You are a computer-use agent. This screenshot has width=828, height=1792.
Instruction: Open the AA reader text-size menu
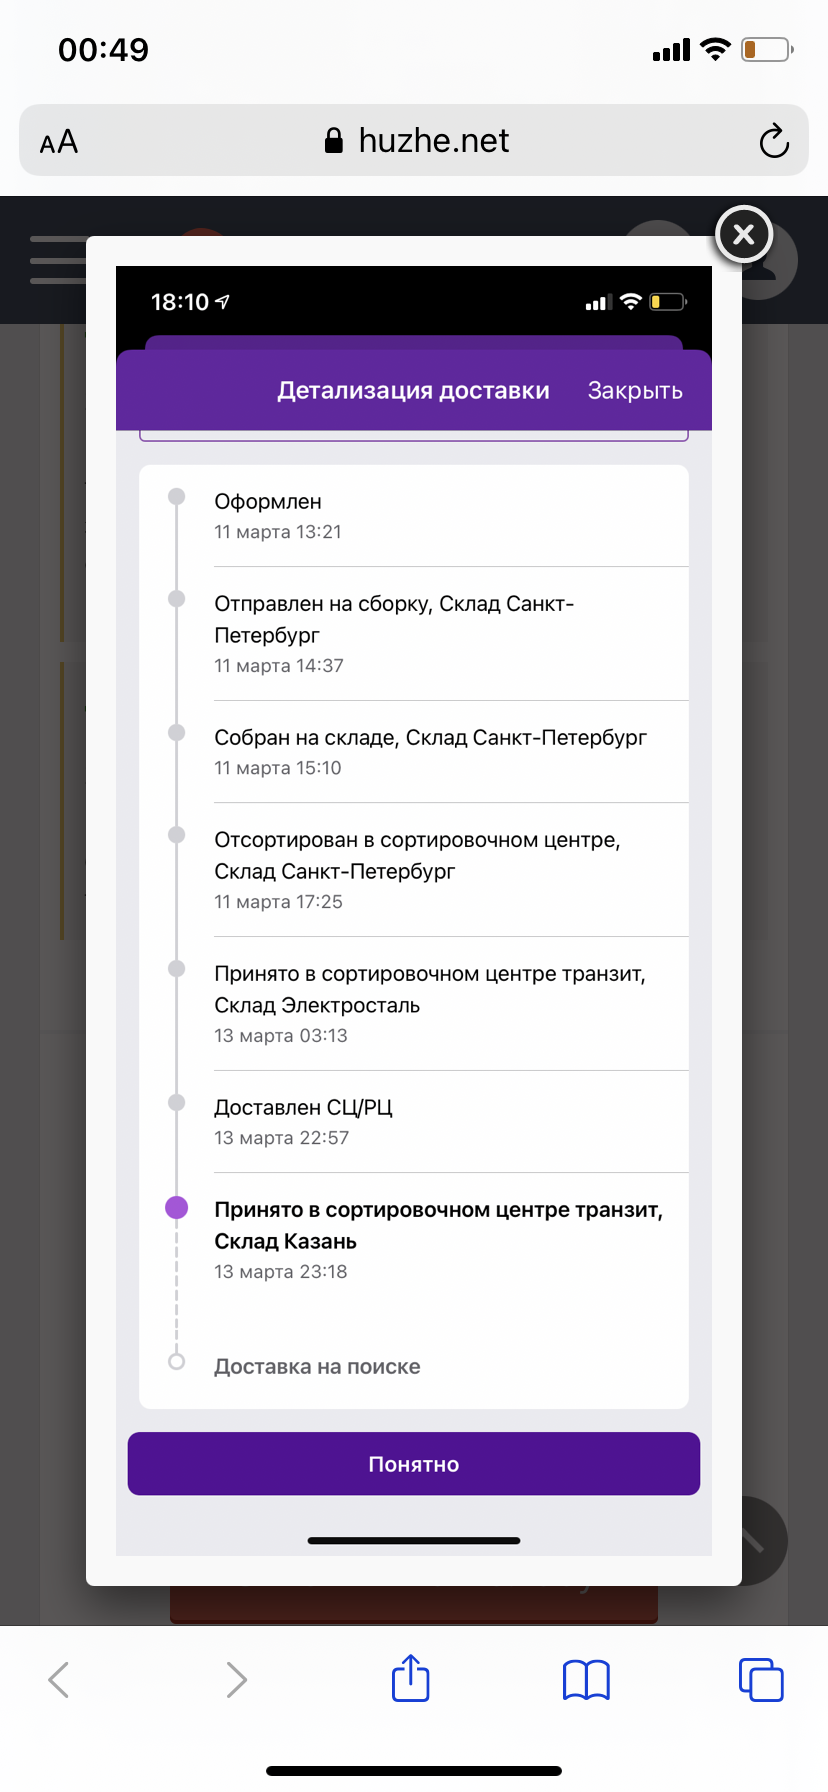[x=59, y=142]
